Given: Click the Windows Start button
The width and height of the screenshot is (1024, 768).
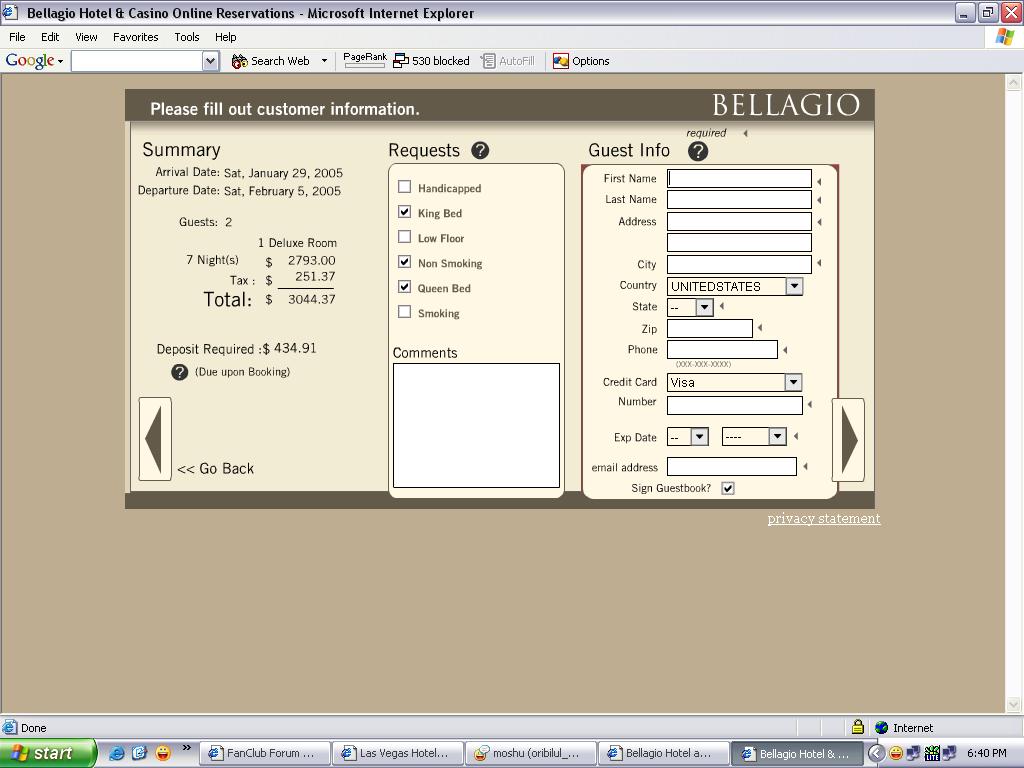Looking at the screenshot, I should click(48, 753).
